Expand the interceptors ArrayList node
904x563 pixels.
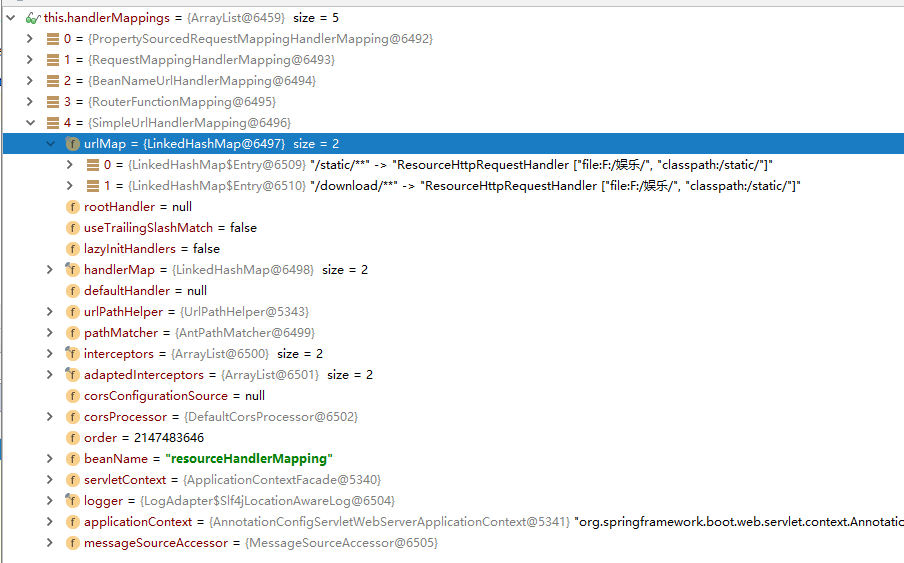click(50, 354)
